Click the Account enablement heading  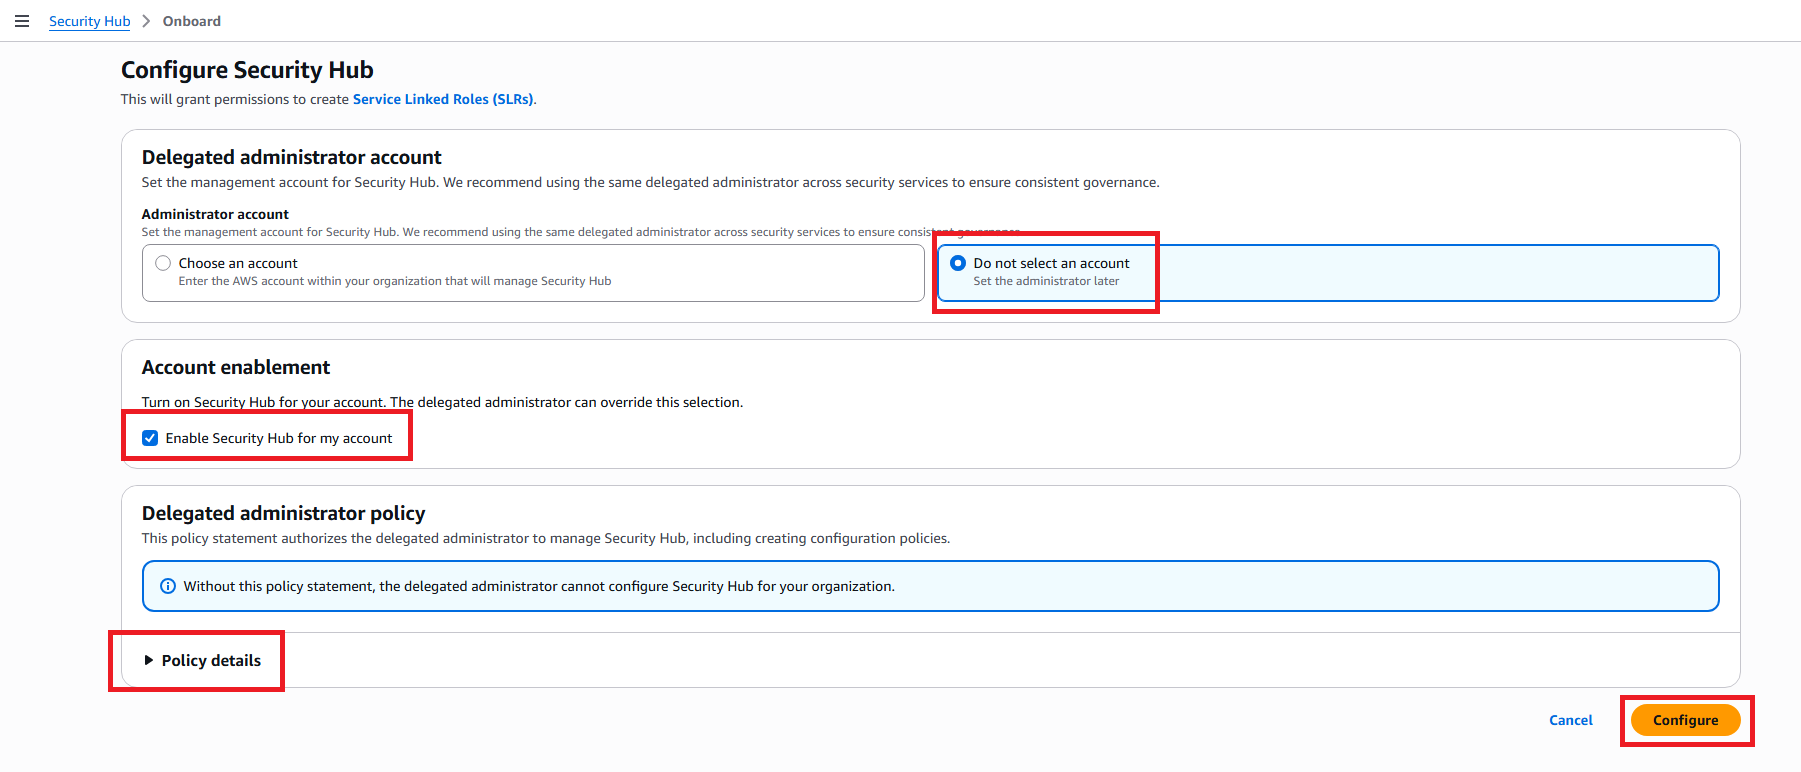coord(236,367)
